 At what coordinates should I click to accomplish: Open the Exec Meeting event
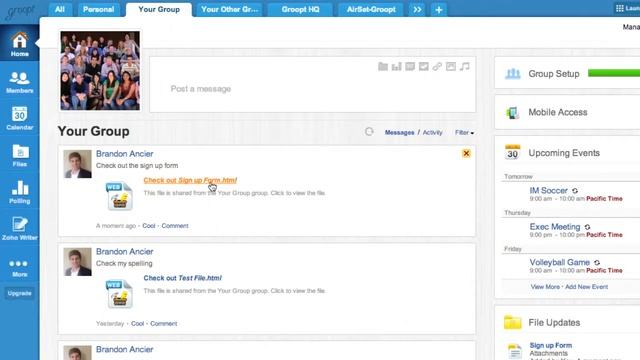point(555,227)
